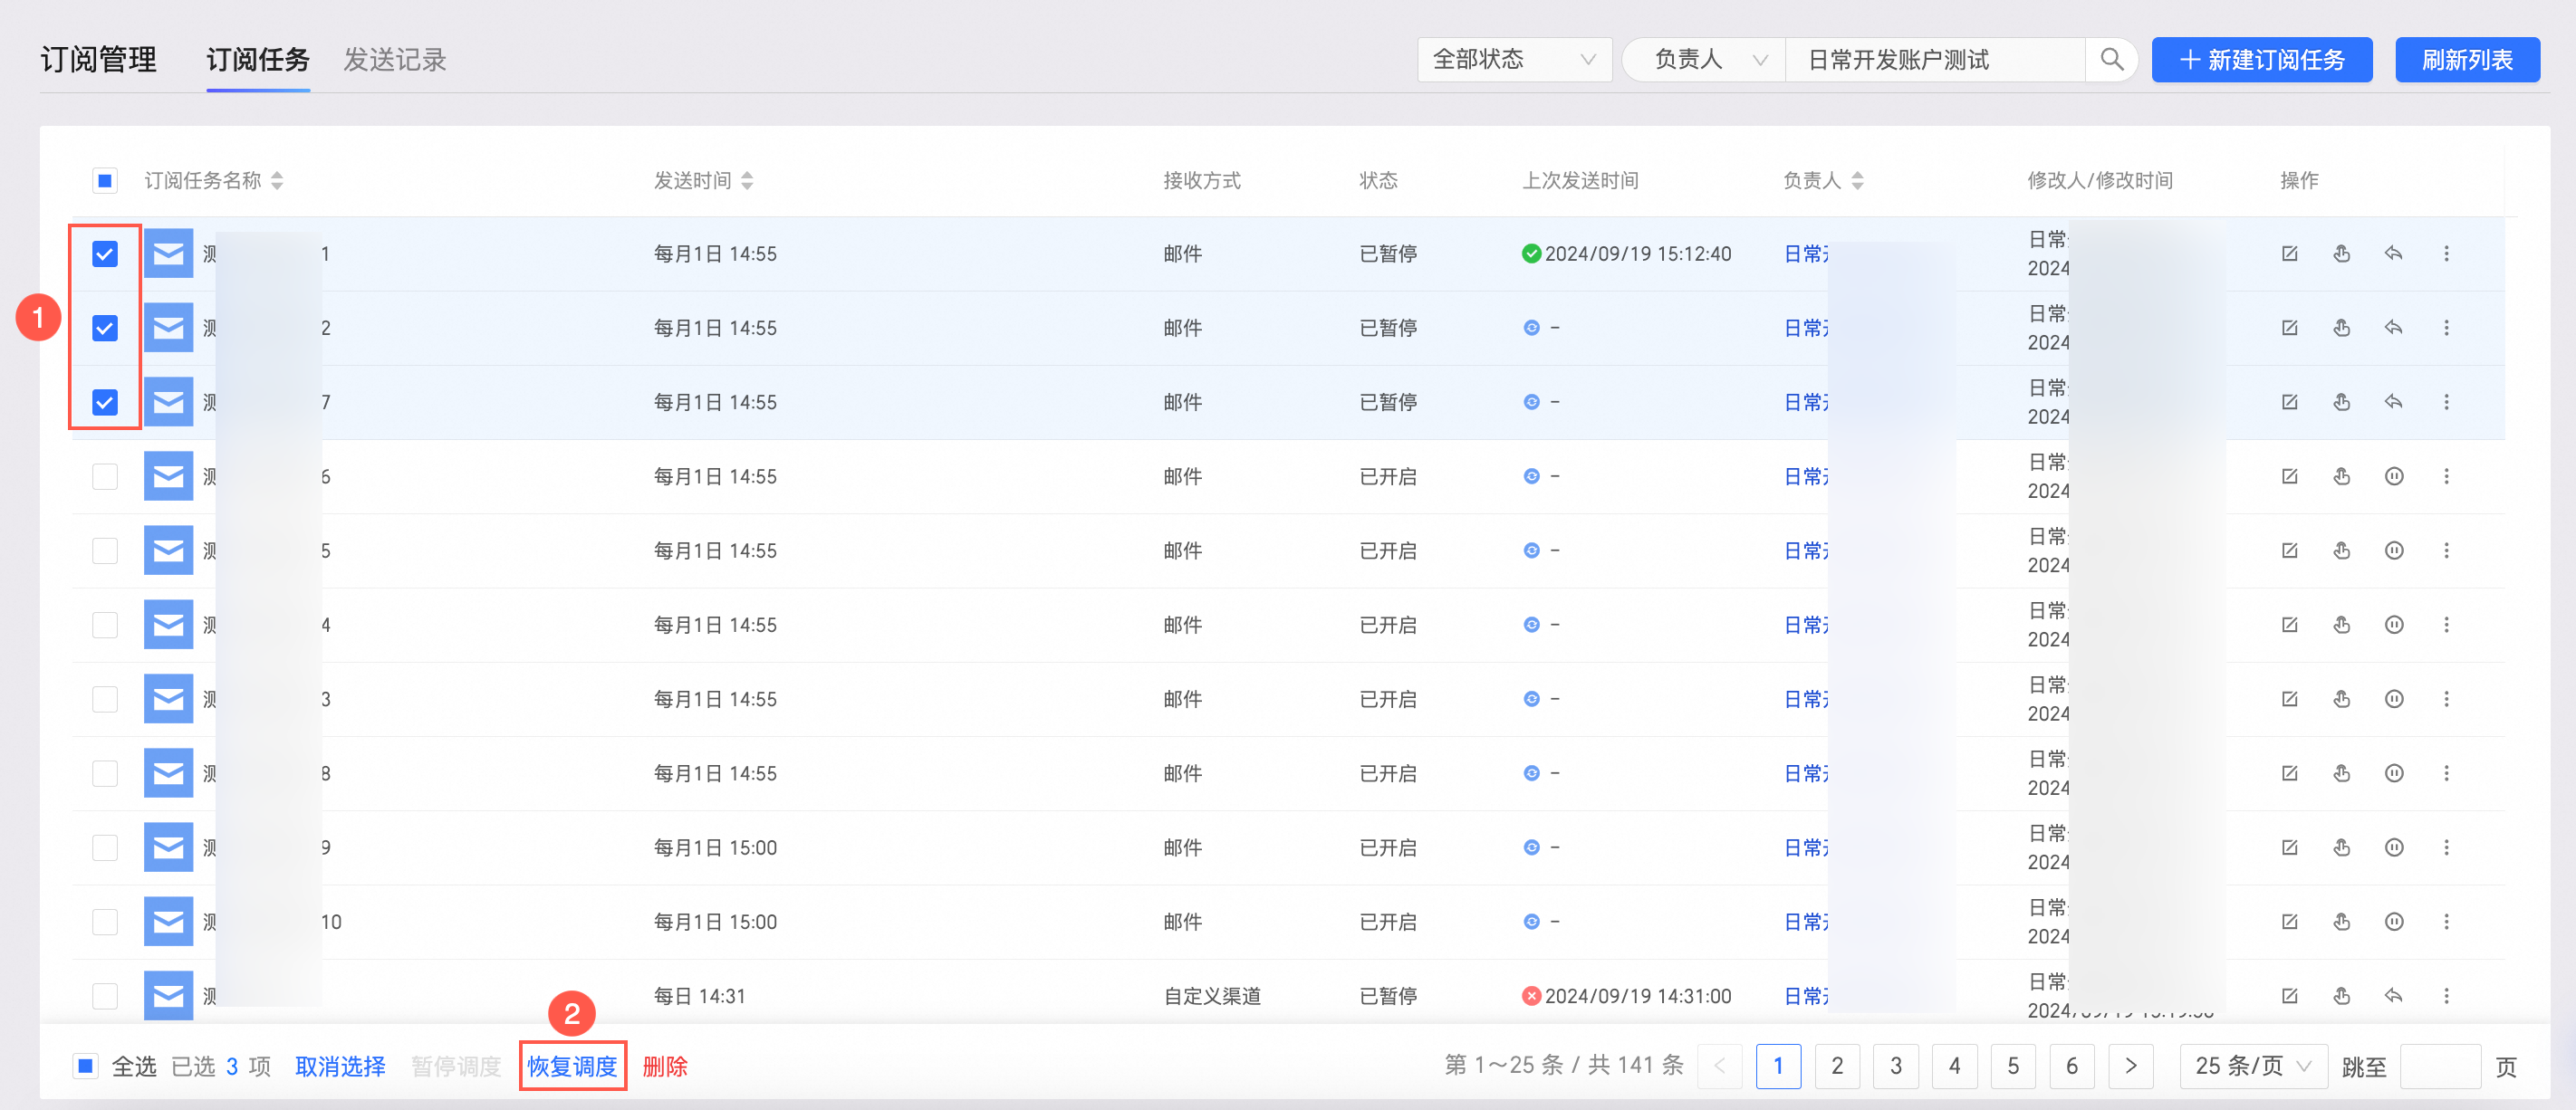Go to page 3 in pagination
2576x1110 pixels.
(x=1895, y=1066)
